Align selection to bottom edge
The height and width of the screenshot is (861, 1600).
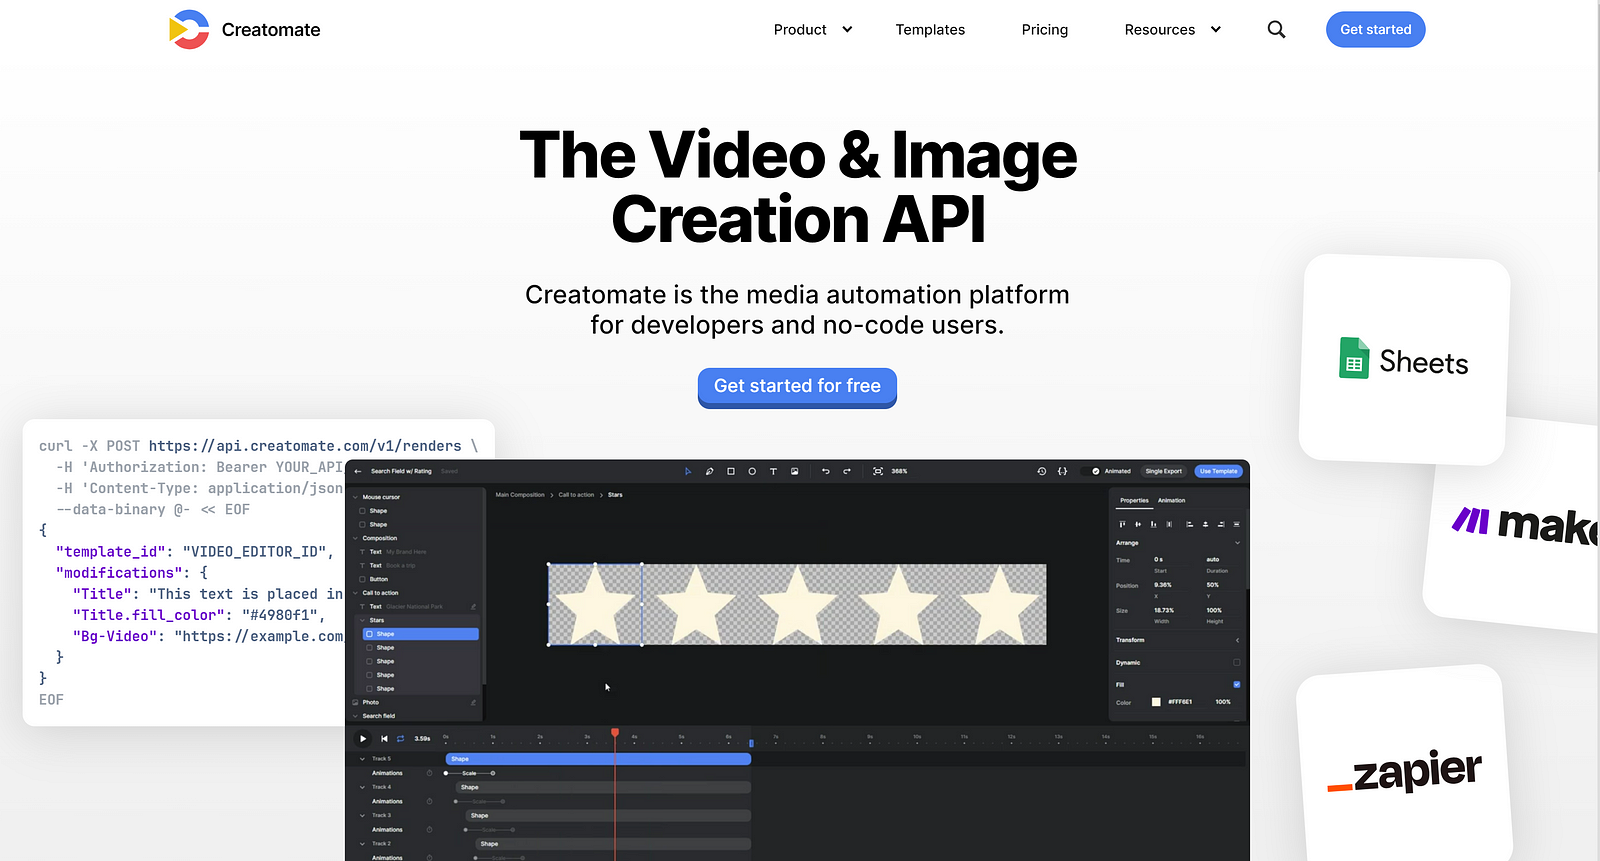coord(1154,524)
